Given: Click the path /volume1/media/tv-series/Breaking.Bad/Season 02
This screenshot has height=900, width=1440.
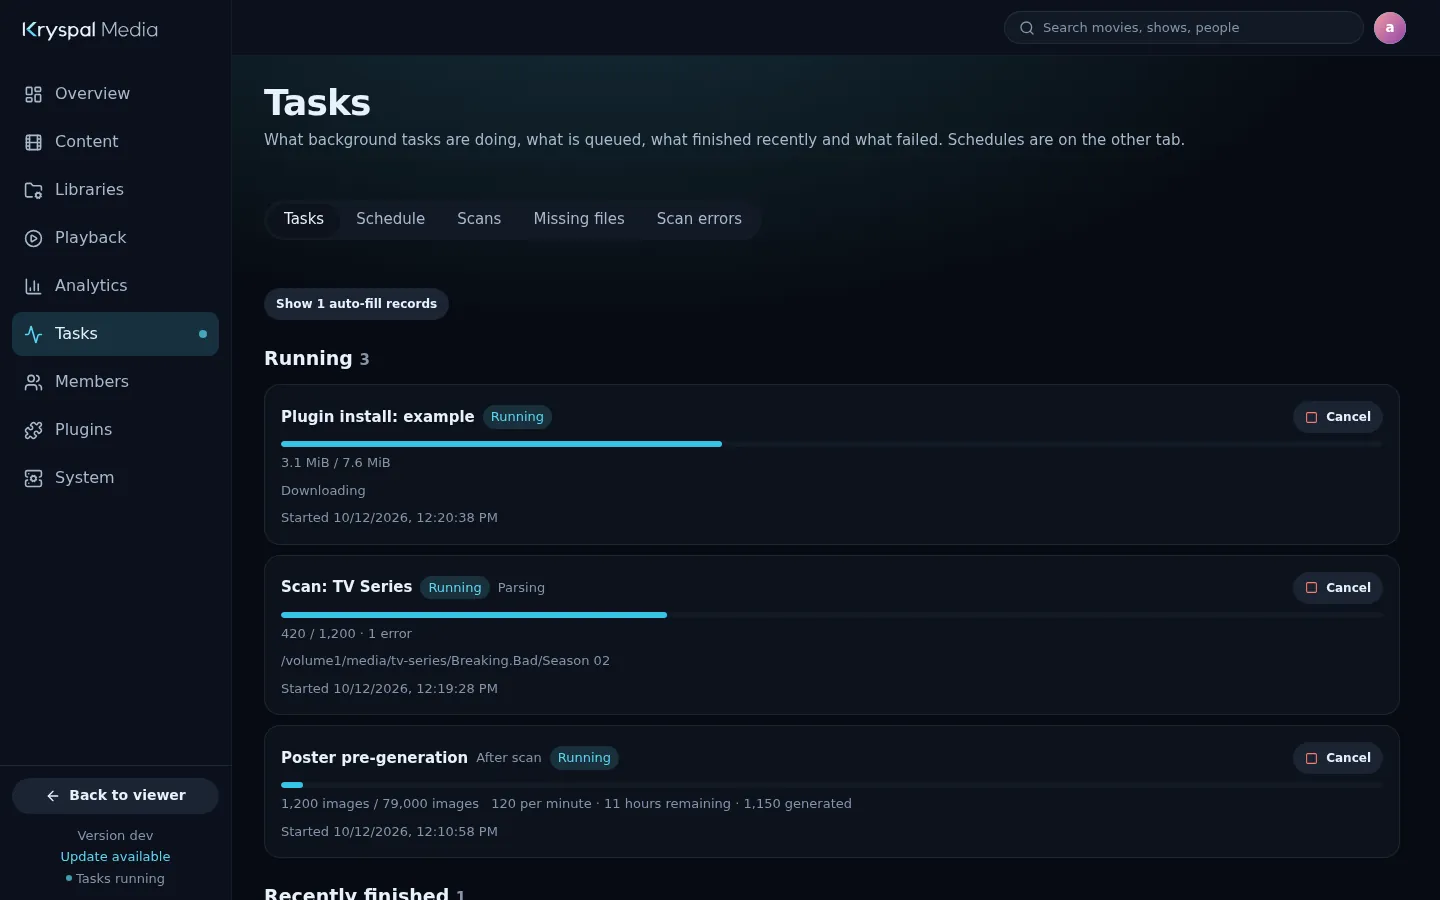Looking at the screenshot, I should [445, 661].
